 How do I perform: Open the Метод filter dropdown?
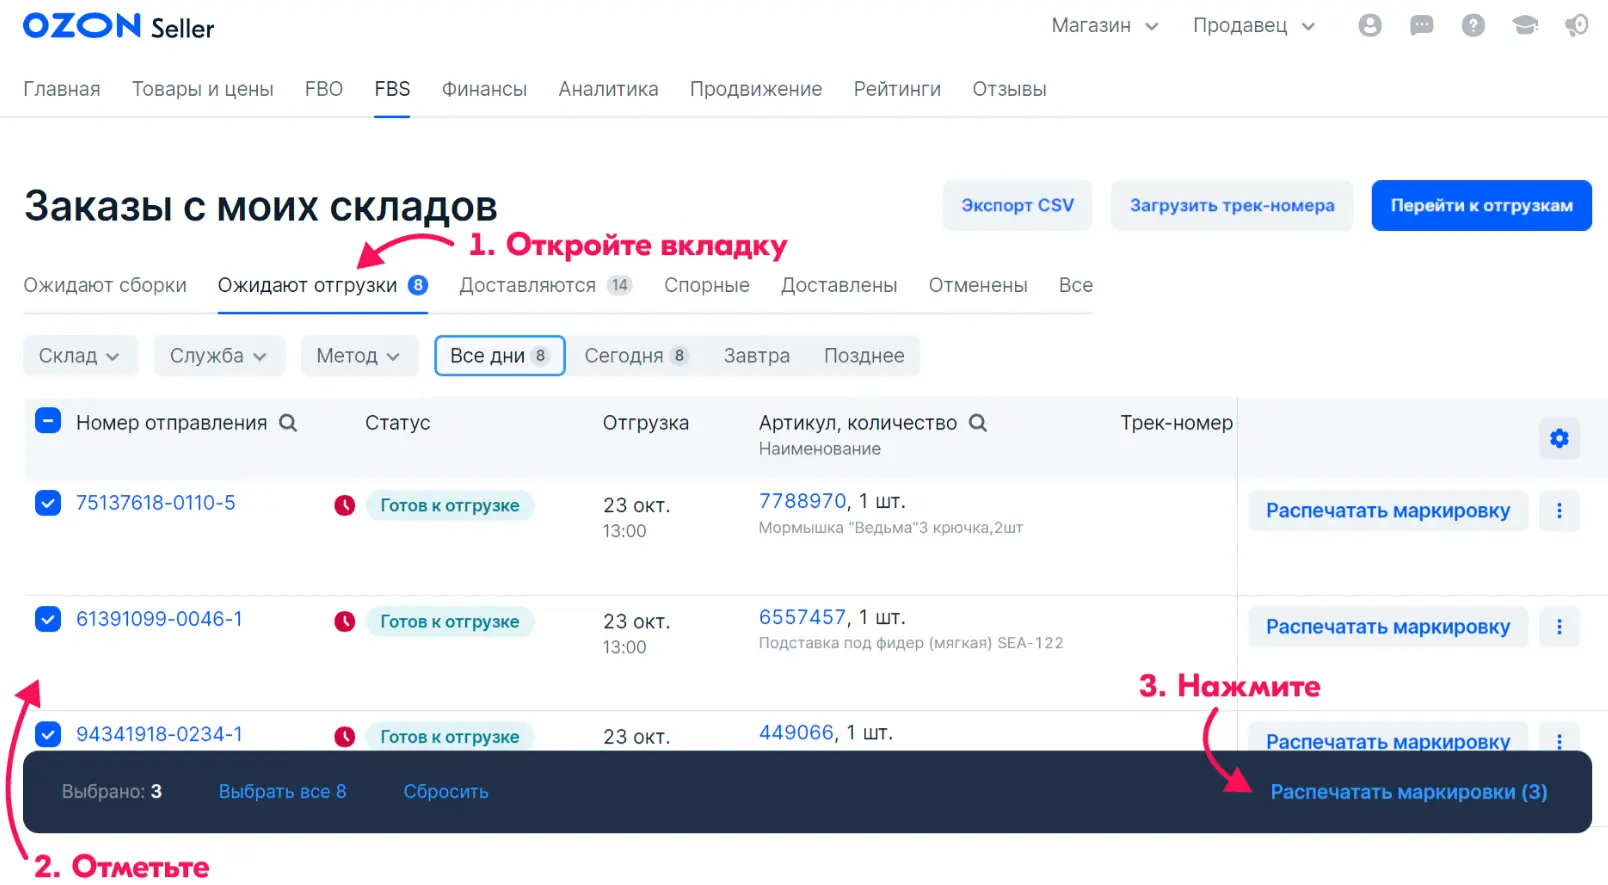(359, 356)
